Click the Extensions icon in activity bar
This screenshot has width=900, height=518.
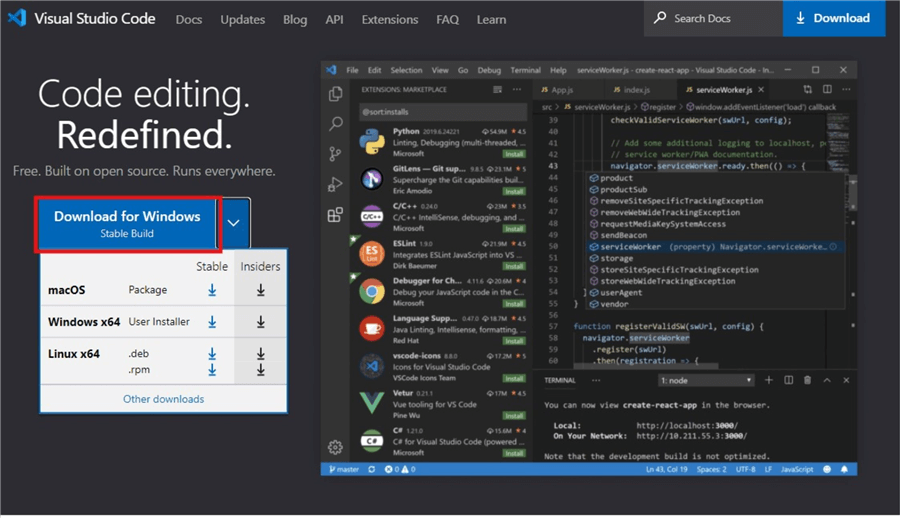coord(336,215)
